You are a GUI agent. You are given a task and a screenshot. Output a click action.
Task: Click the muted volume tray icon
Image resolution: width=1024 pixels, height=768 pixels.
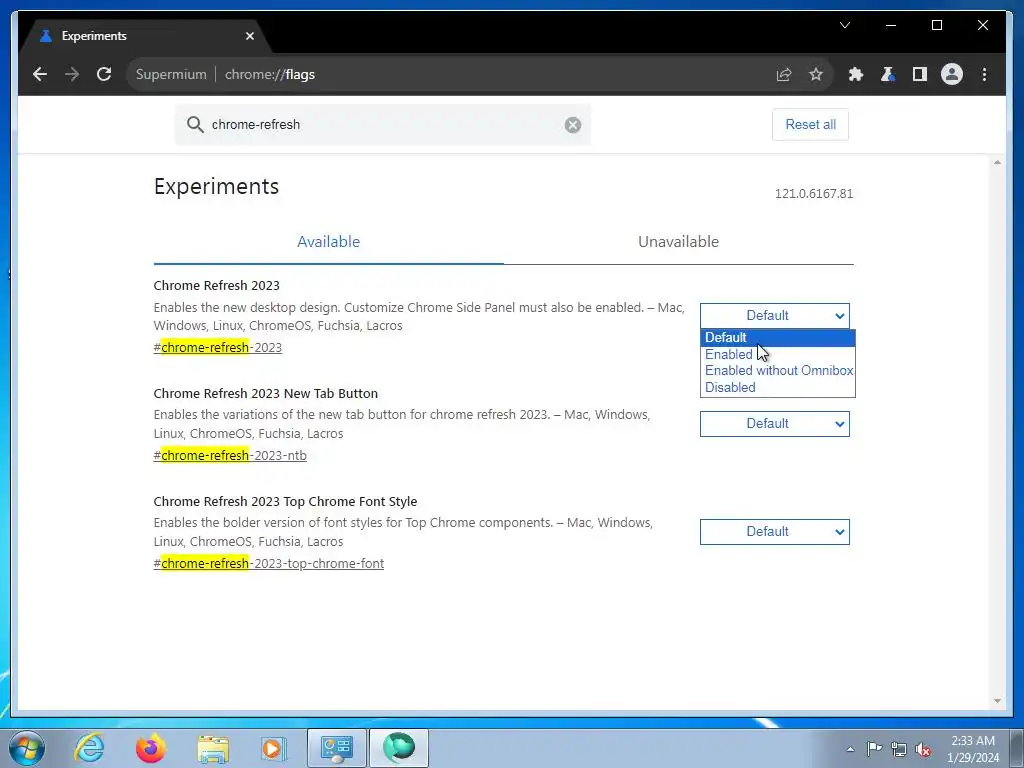(x=923, y=749)
